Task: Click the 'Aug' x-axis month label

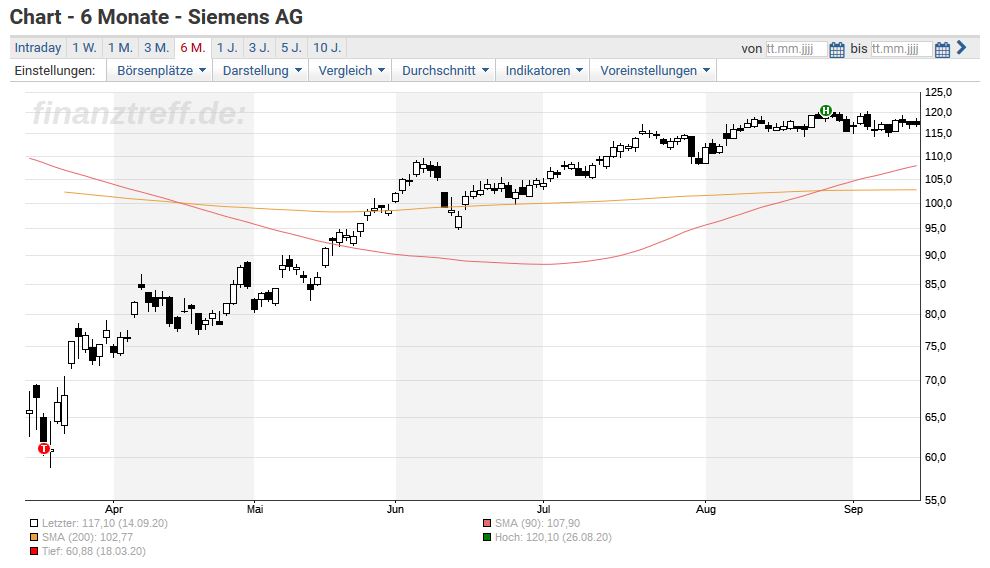Action: pyautogui.click(x=706, y=509)
